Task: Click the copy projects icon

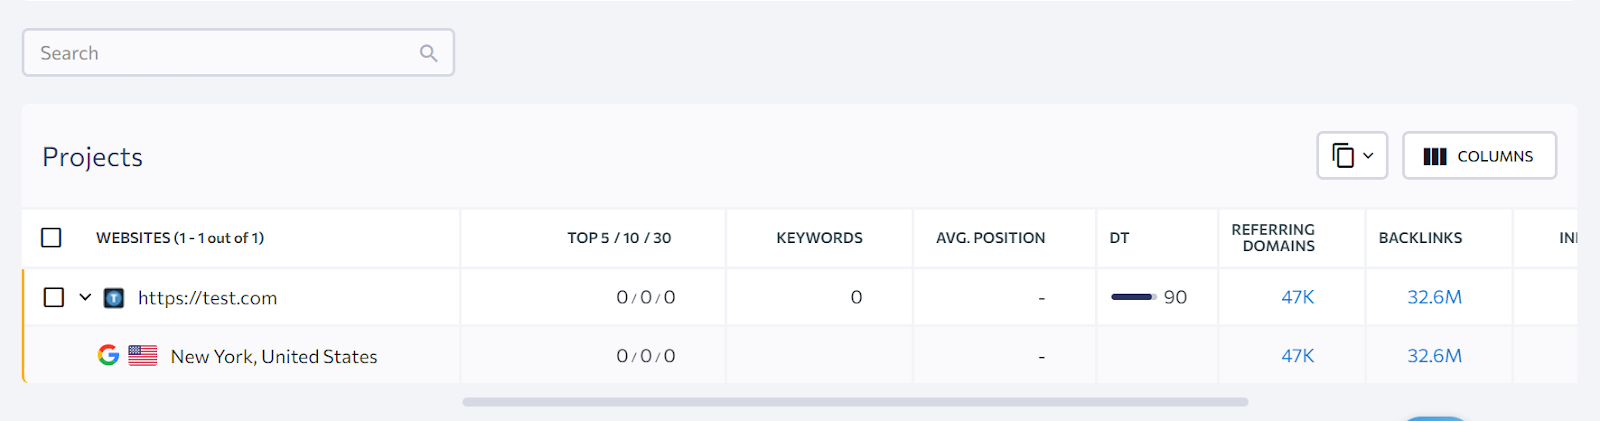Action: 1343,156
